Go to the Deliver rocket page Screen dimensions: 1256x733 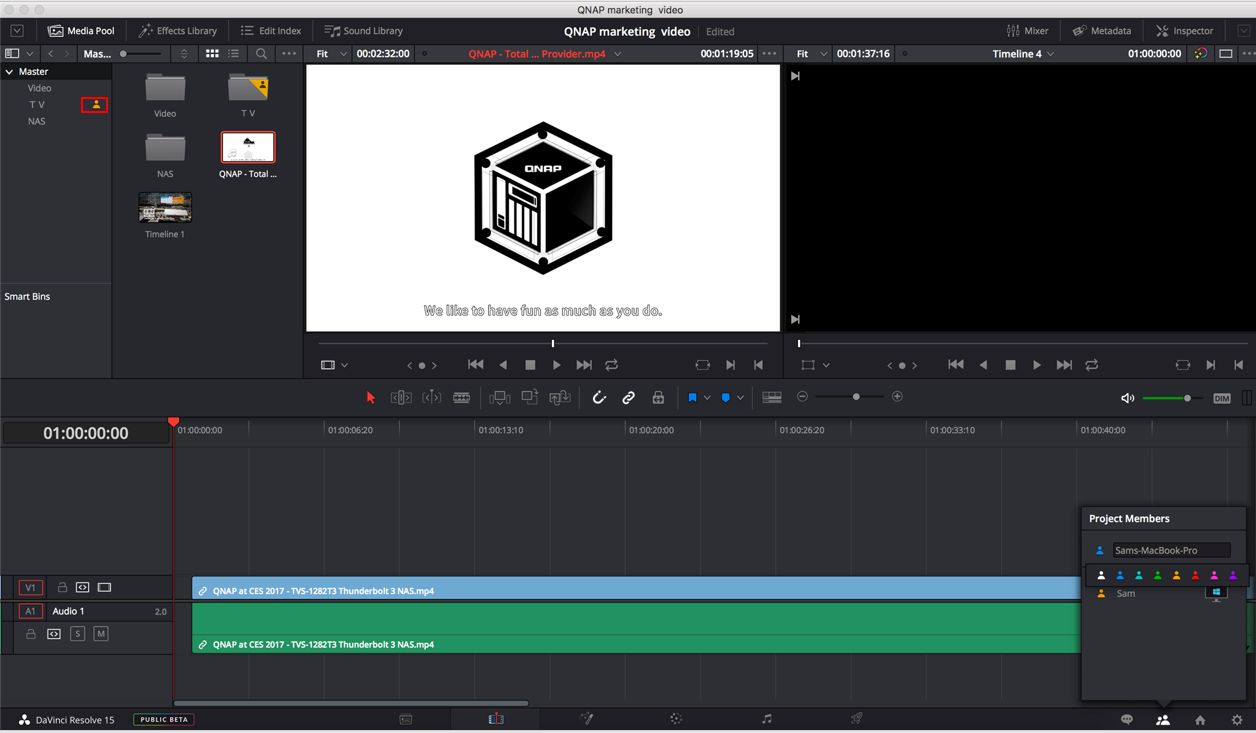tap(857, 719)
